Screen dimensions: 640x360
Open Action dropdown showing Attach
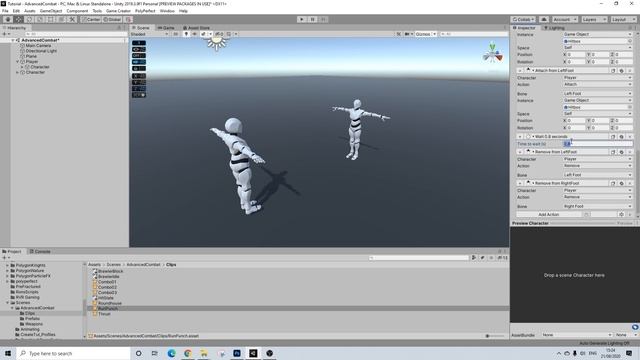click(597, 84)
